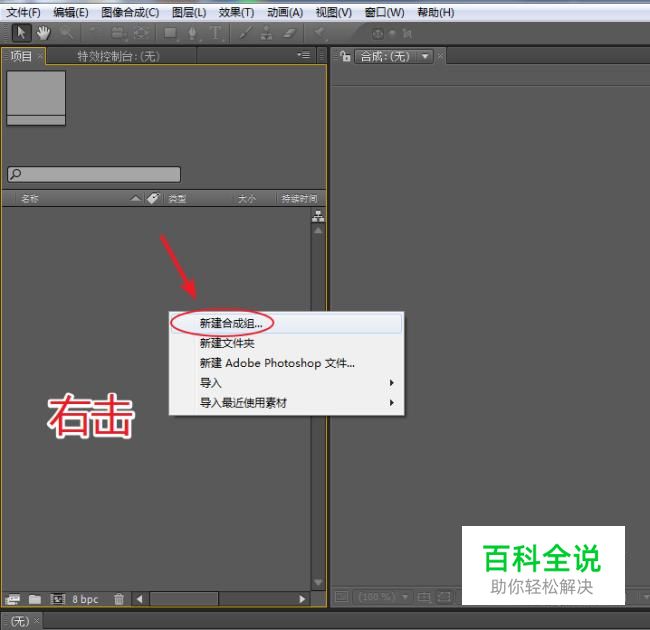Image resolution: width=650 pixels, height=630 pixels.
Task: Close the (无) timeline tab
Action: pyautogui.click(x=36, y=620)
